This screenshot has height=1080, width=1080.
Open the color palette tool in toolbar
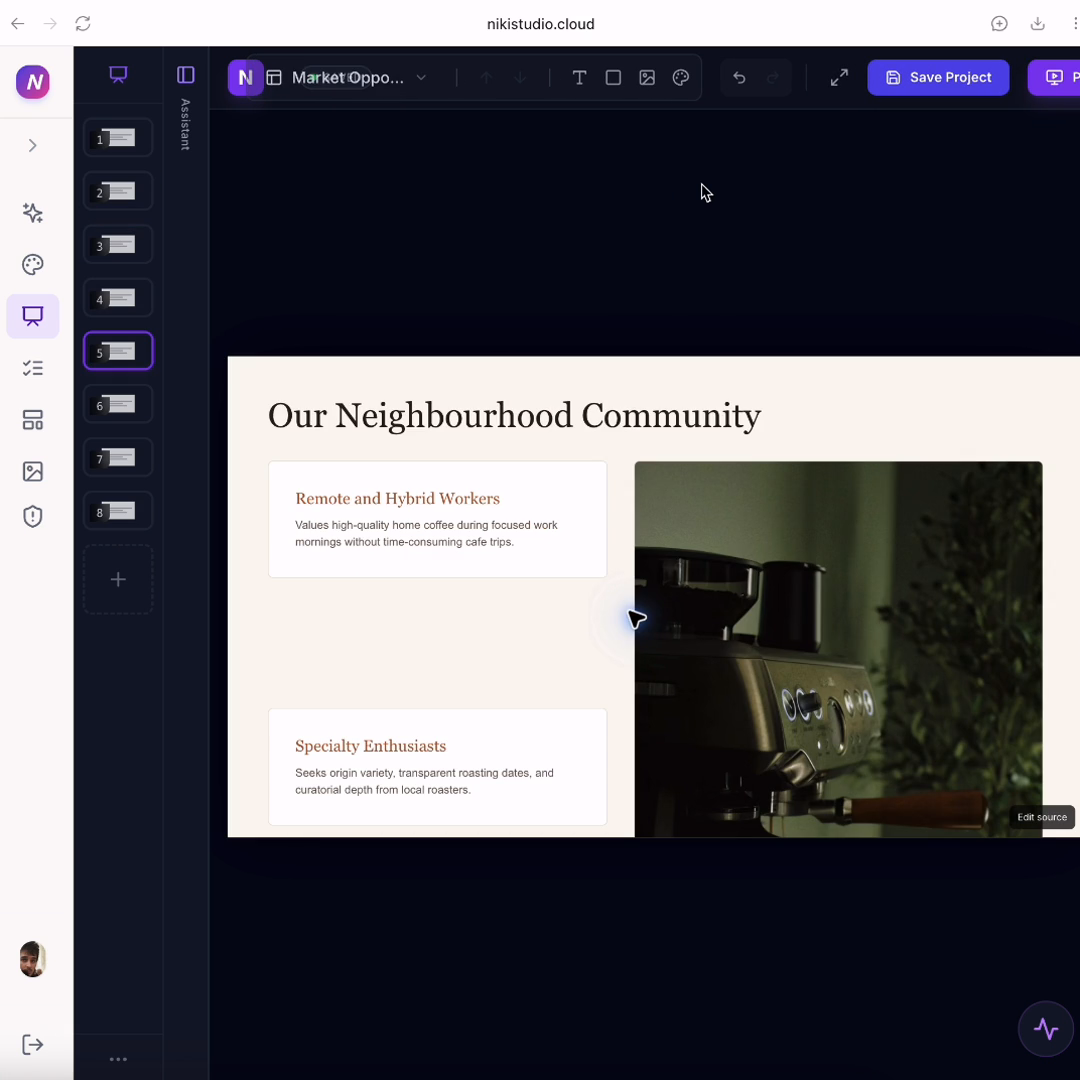tap(681, 78)
